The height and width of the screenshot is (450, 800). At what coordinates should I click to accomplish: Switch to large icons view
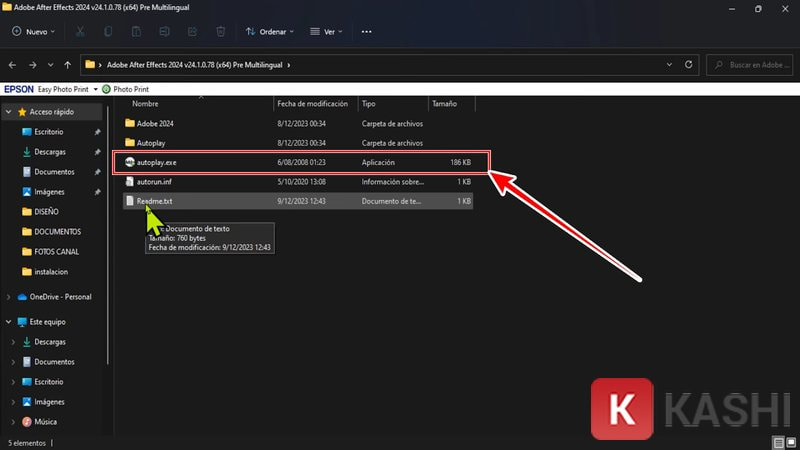(x=791, y=442)
